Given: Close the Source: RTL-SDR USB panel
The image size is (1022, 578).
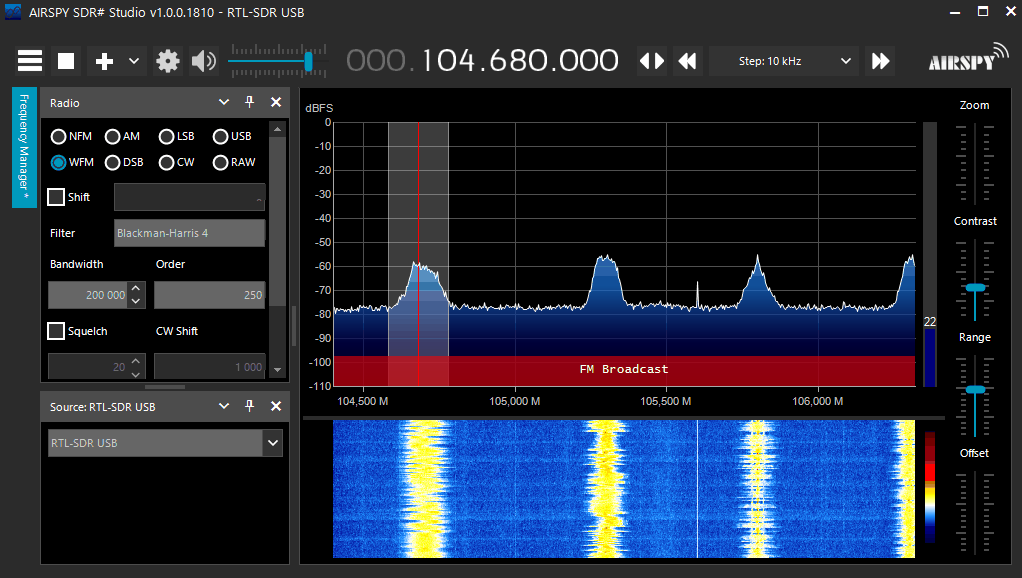Looking at the screenshot, I should (x=276, y=406).
